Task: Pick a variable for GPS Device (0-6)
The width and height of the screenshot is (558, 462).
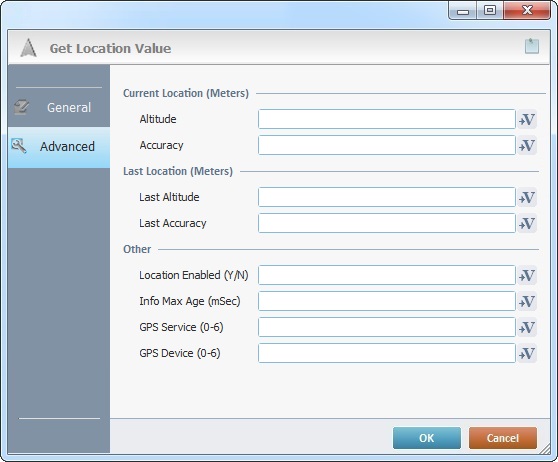Action: click(x=527, y=353)
